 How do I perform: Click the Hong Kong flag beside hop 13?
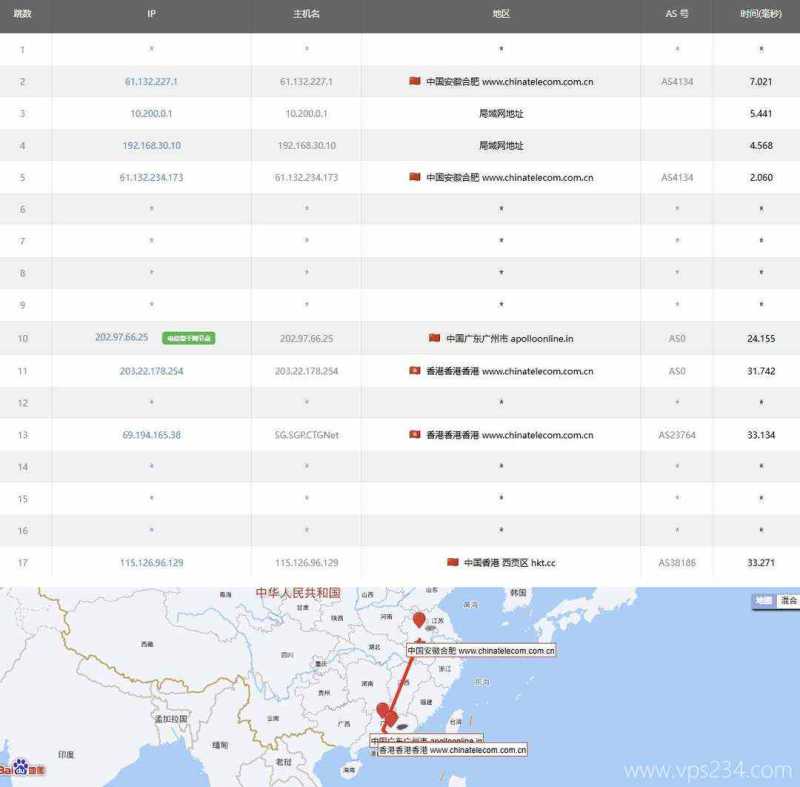(x=416, y=435)
